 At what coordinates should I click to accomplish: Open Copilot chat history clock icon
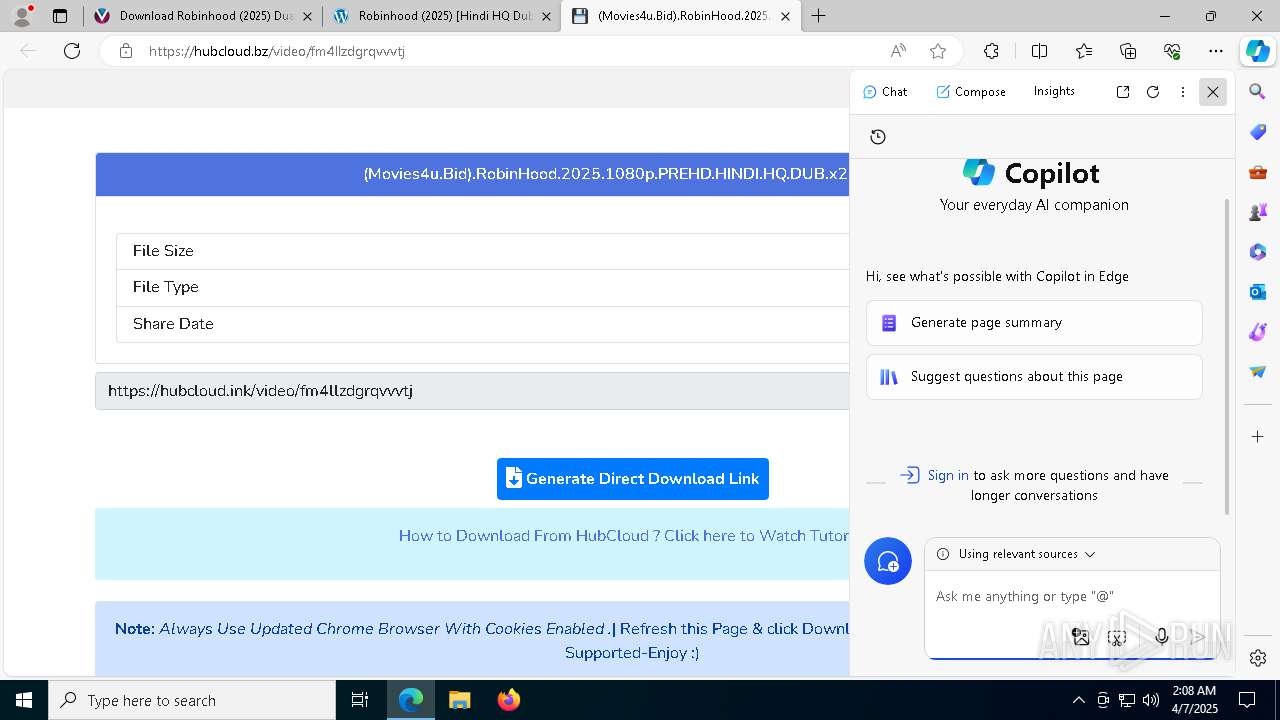click(x=878, y=137)
